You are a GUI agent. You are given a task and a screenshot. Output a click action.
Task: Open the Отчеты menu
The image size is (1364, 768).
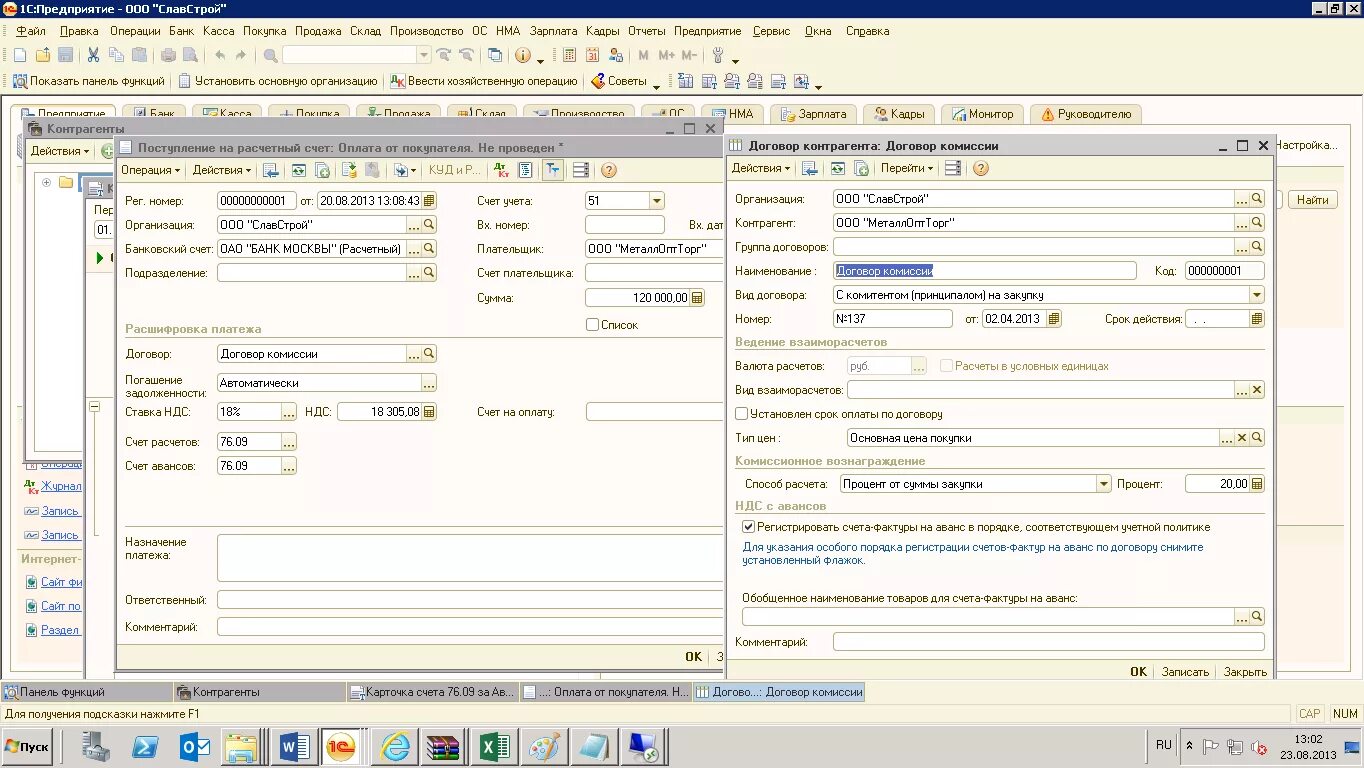pos(647,31)
